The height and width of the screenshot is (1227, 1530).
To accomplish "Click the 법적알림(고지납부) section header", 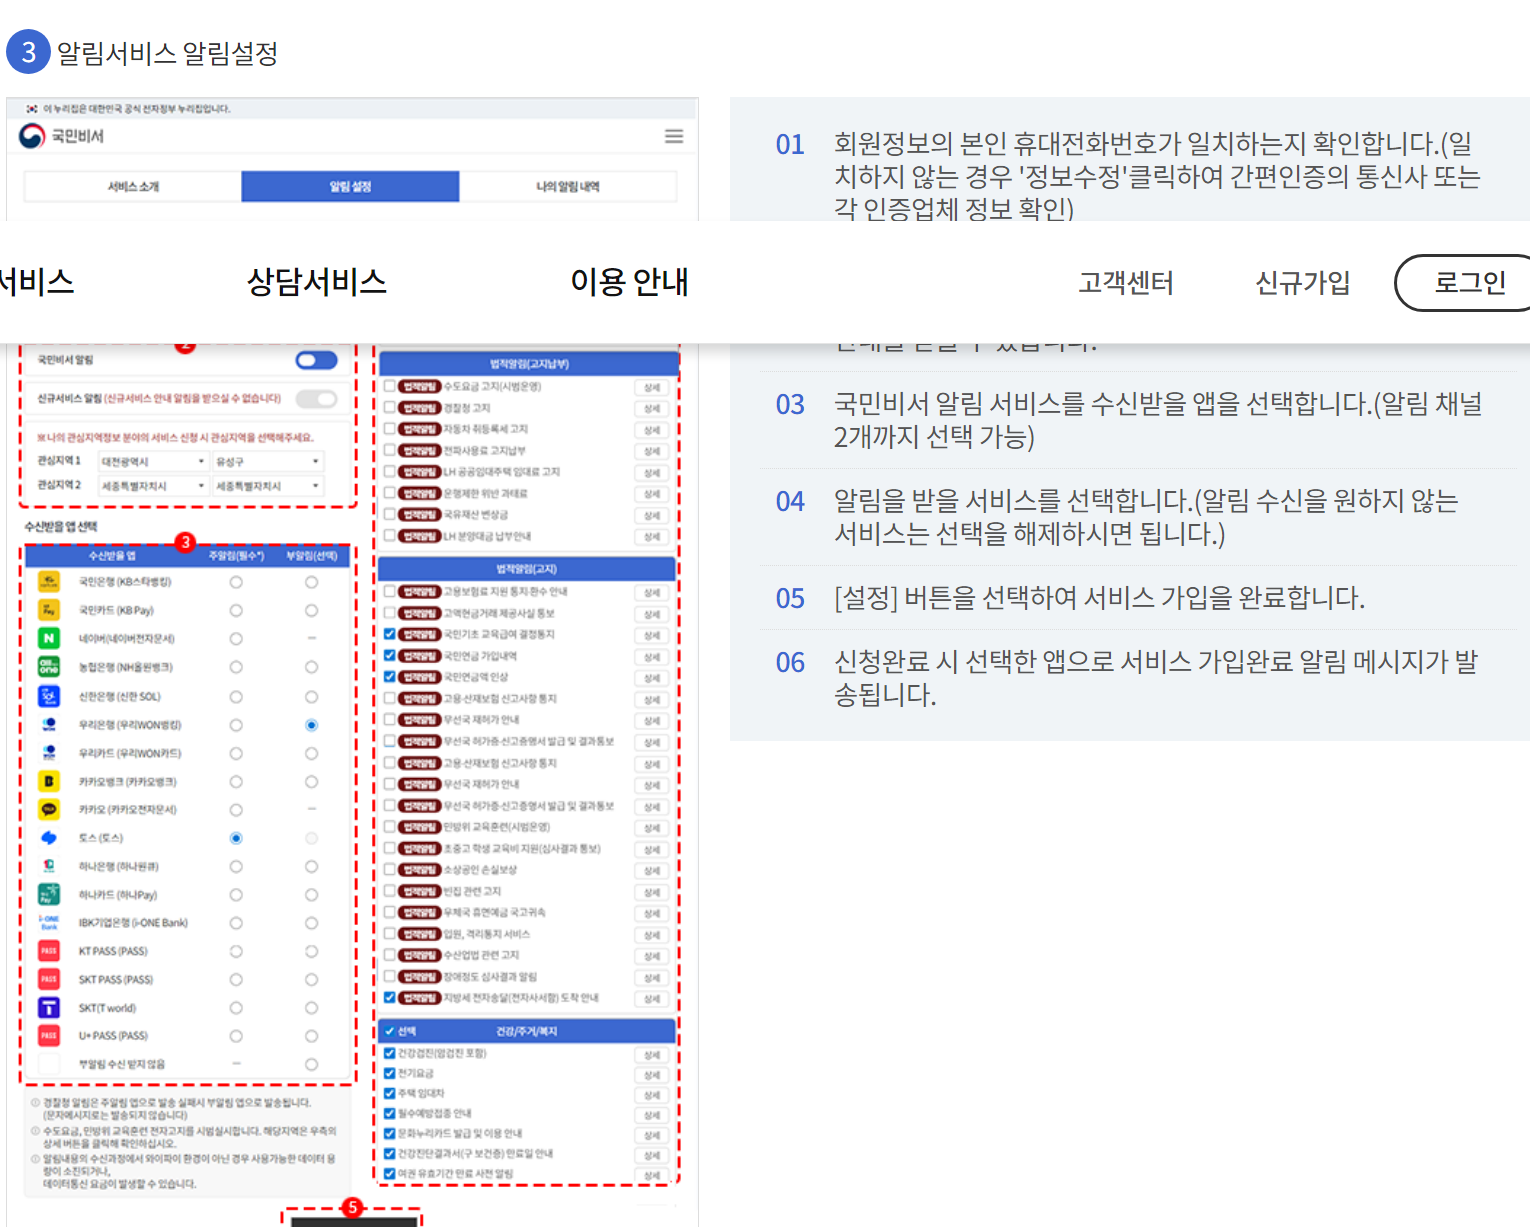I will 529,364.
